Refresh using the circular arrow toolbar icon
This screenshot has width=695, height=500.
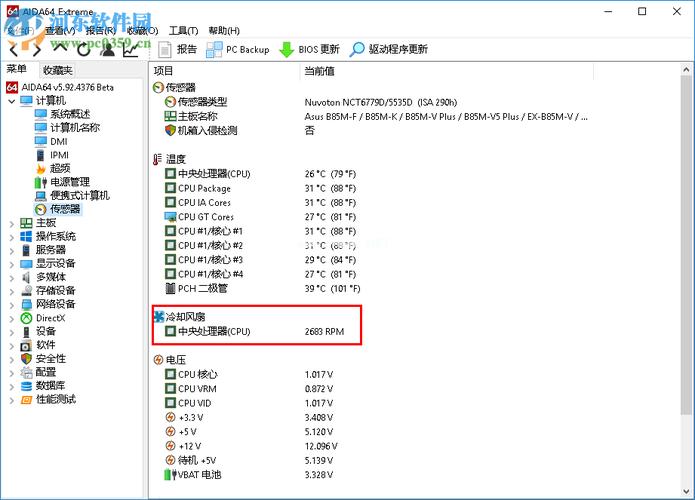point(83,50)
